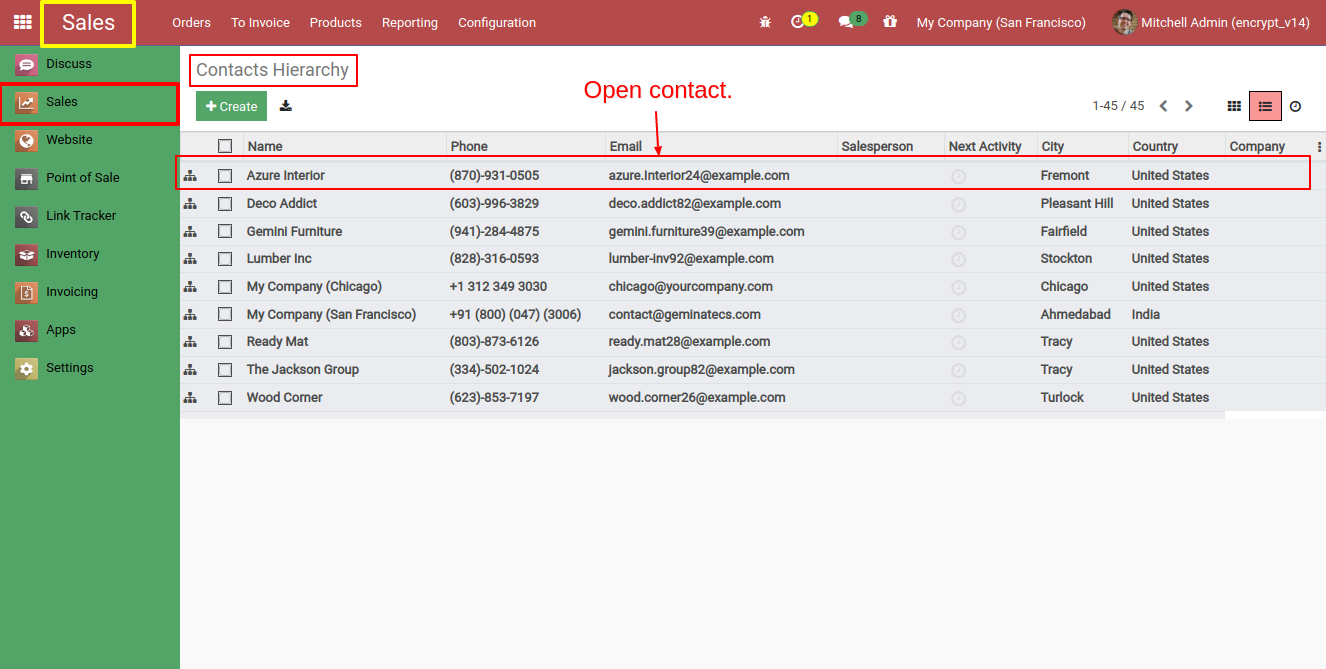
Task: Open the apps grid menu
Action: point(22,22)
